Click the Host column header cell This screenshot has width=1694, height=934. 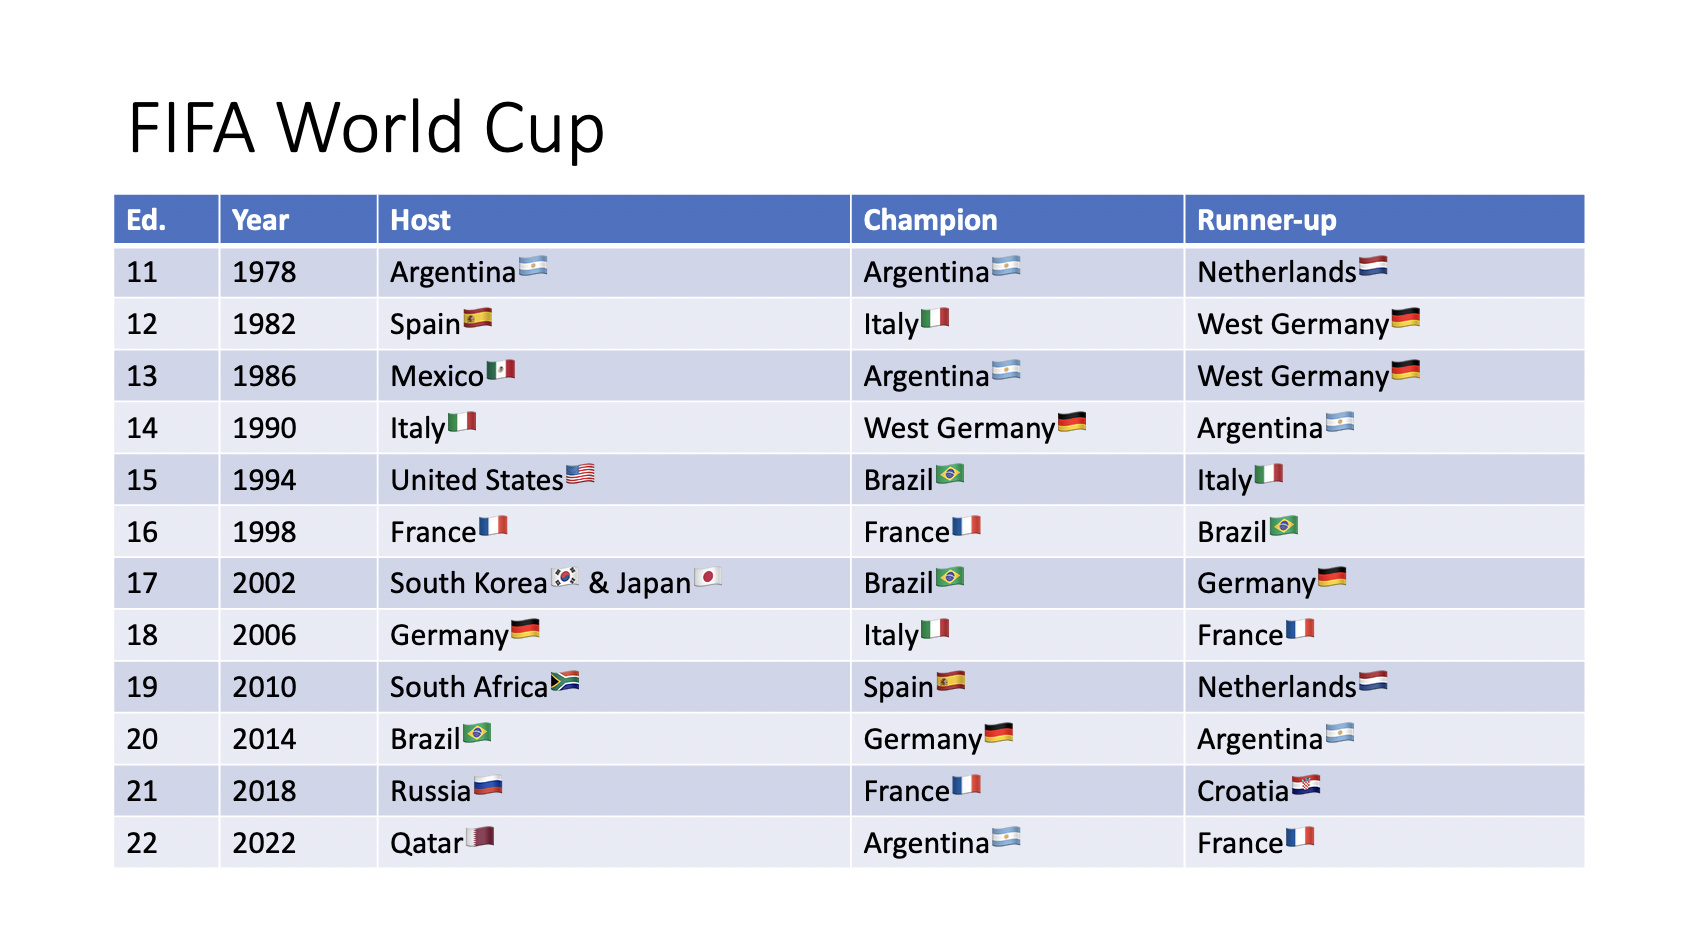[x=614, y=219]
